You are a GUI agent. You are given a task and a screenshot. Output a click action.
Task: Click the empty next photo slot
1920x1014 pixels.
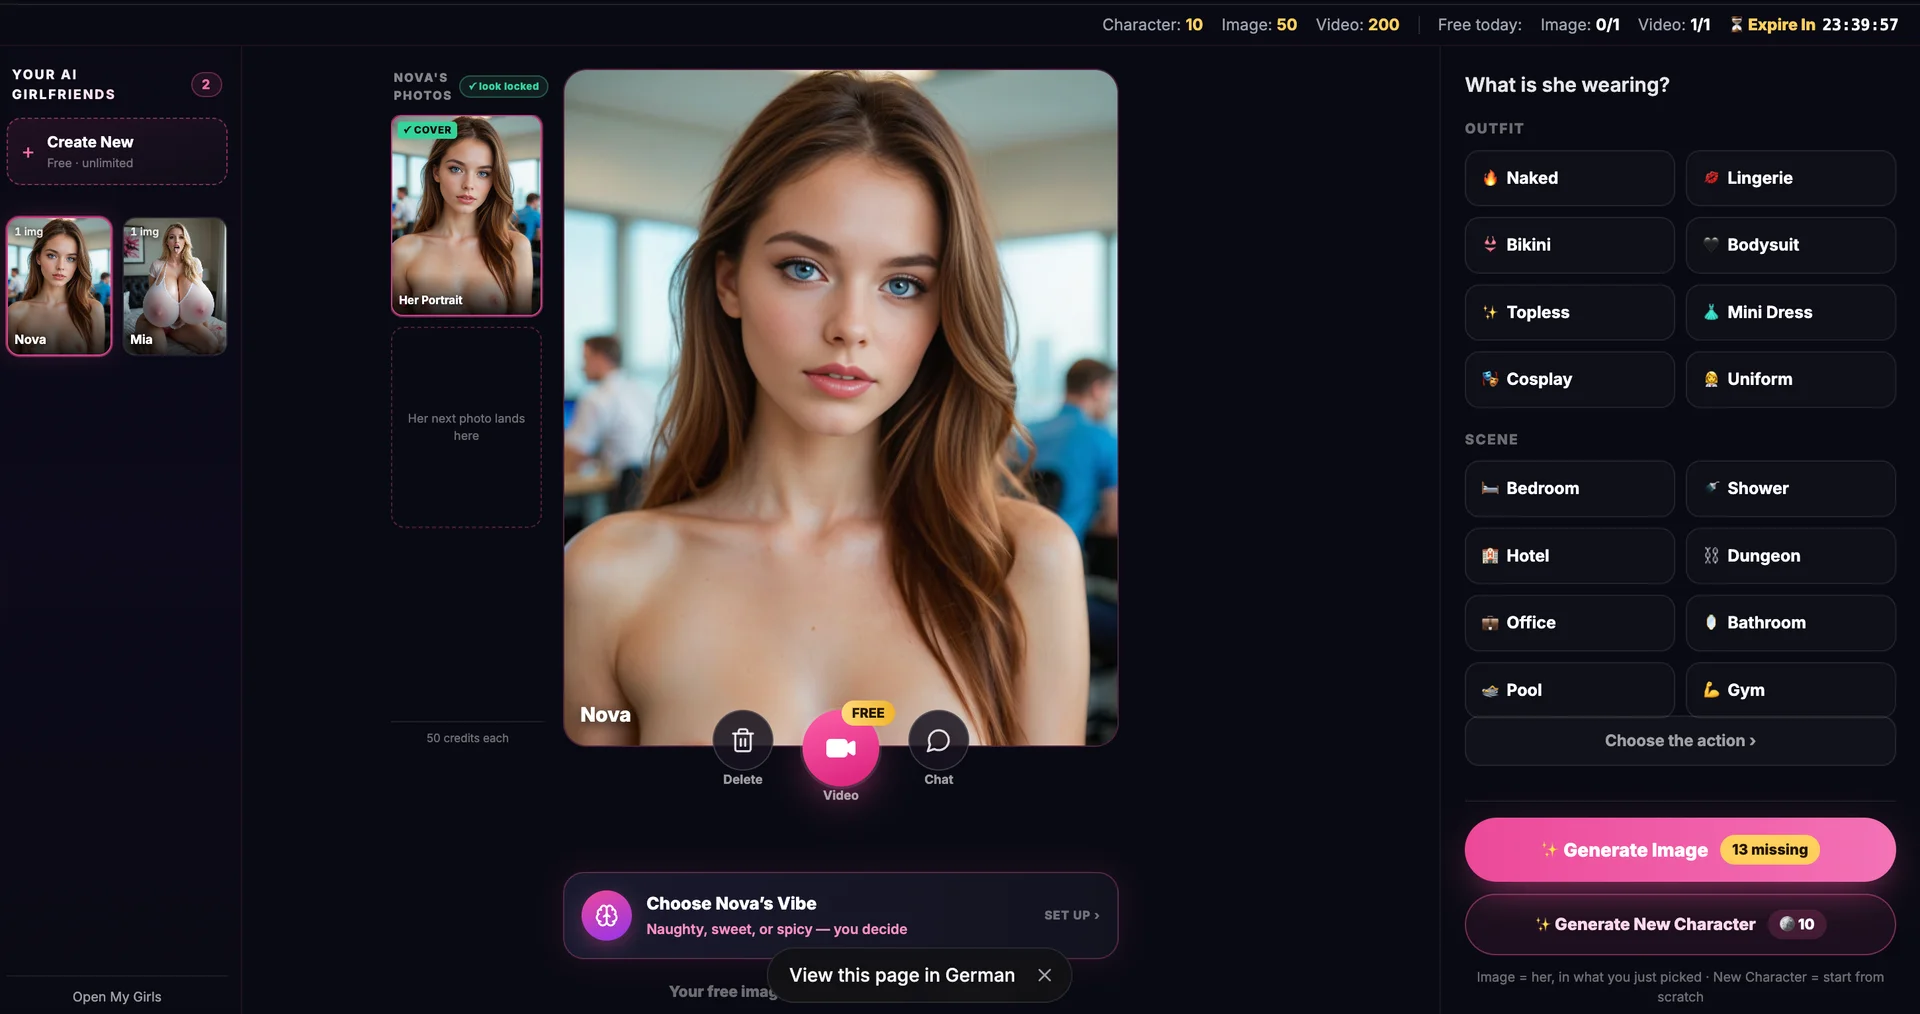(x=466, y=427)
